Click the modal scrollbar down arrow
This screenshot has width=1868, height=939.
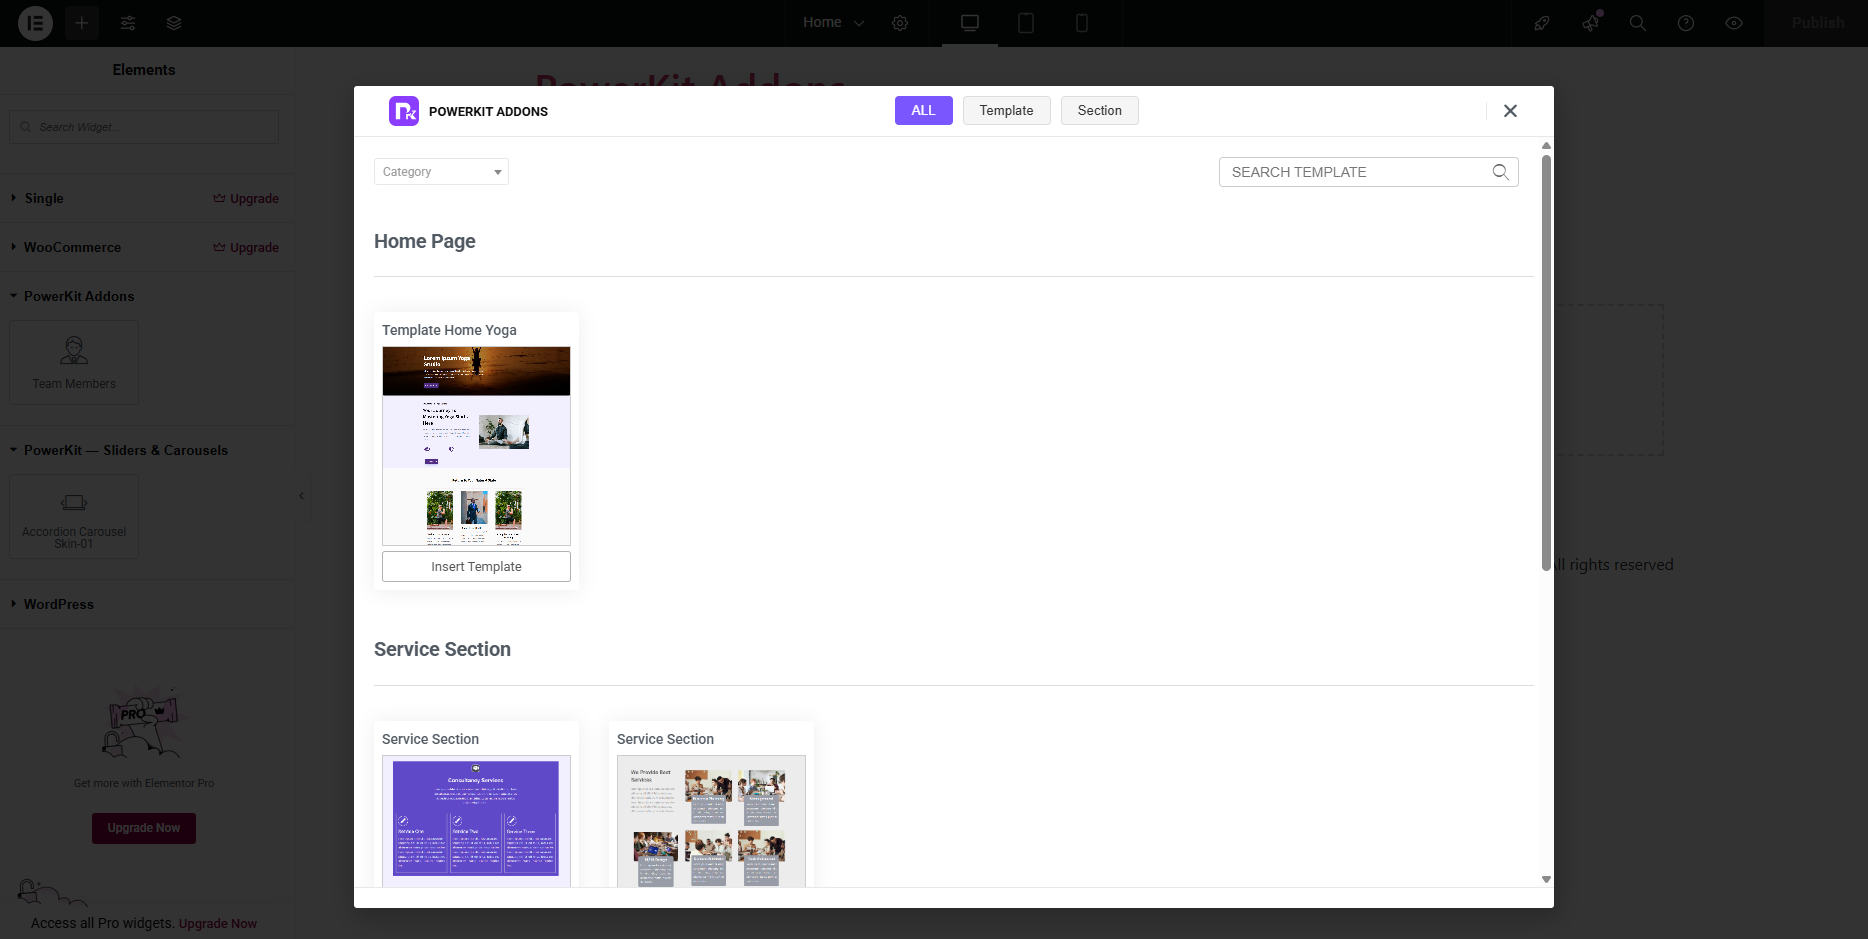coord(1546,880)
